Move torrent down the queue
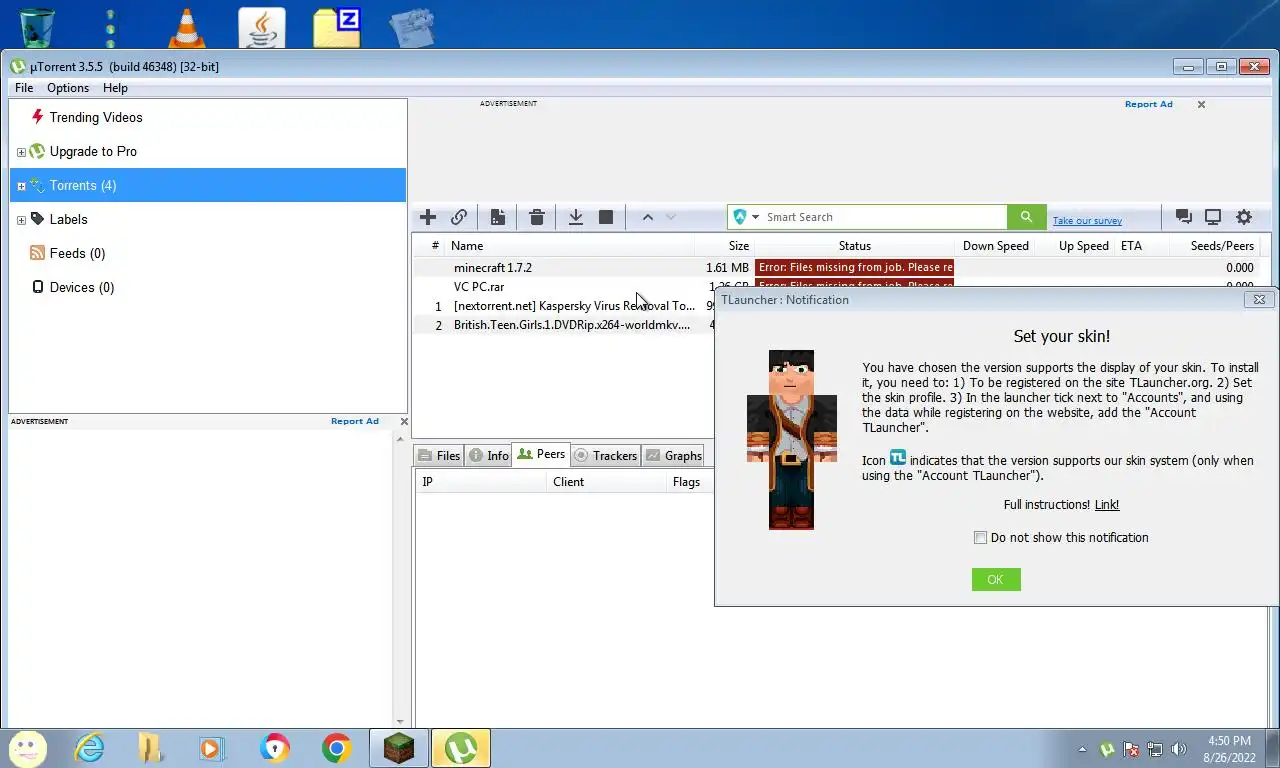This screenshot has width=1280, height=768. pos(671,217)
